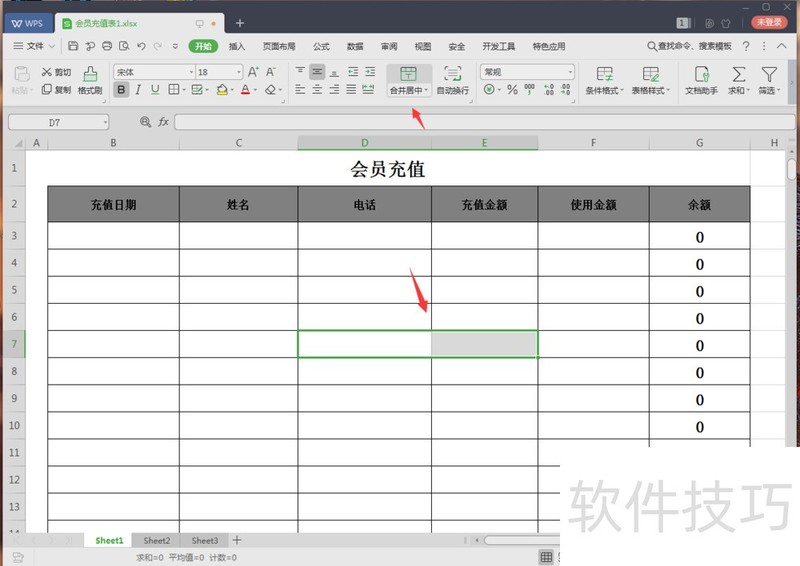800x566 pixels.
Task: Click the decrease decimal places icon
Action: point(566,90)
